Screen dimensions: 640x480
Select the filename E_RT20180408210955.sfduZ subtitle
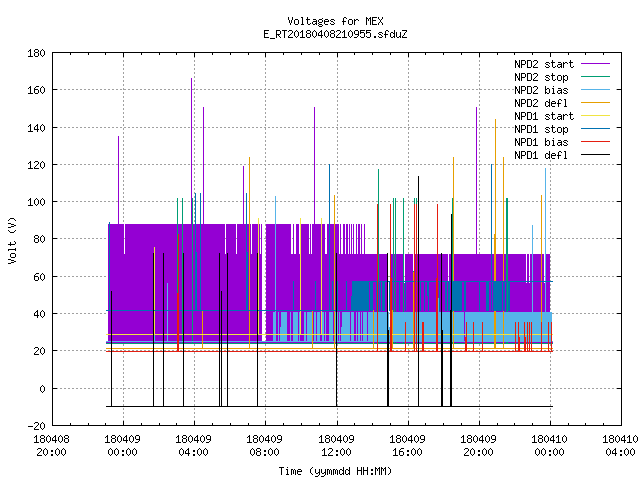click(x=335, y=34)
